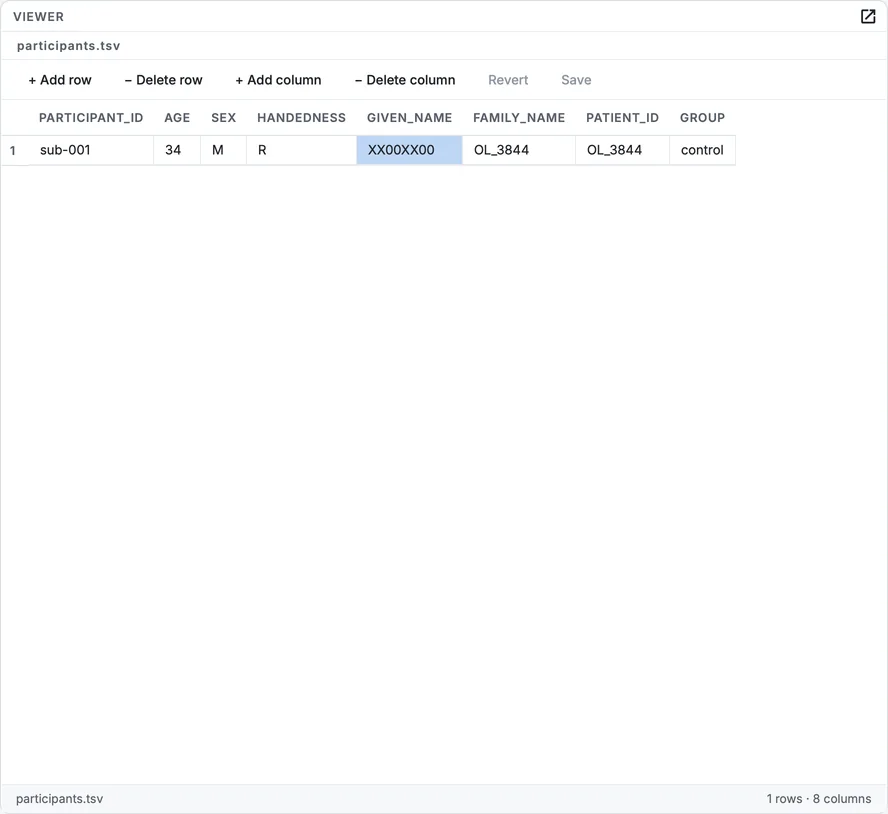Select the sub-001 cell

pos(91,150)
